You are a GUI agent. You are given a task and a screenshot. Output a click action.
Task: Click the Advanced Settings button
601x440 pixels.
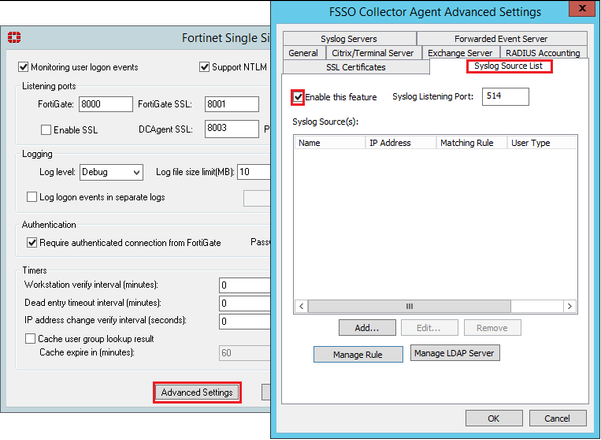pyautogui.click(x=197, y=392)
